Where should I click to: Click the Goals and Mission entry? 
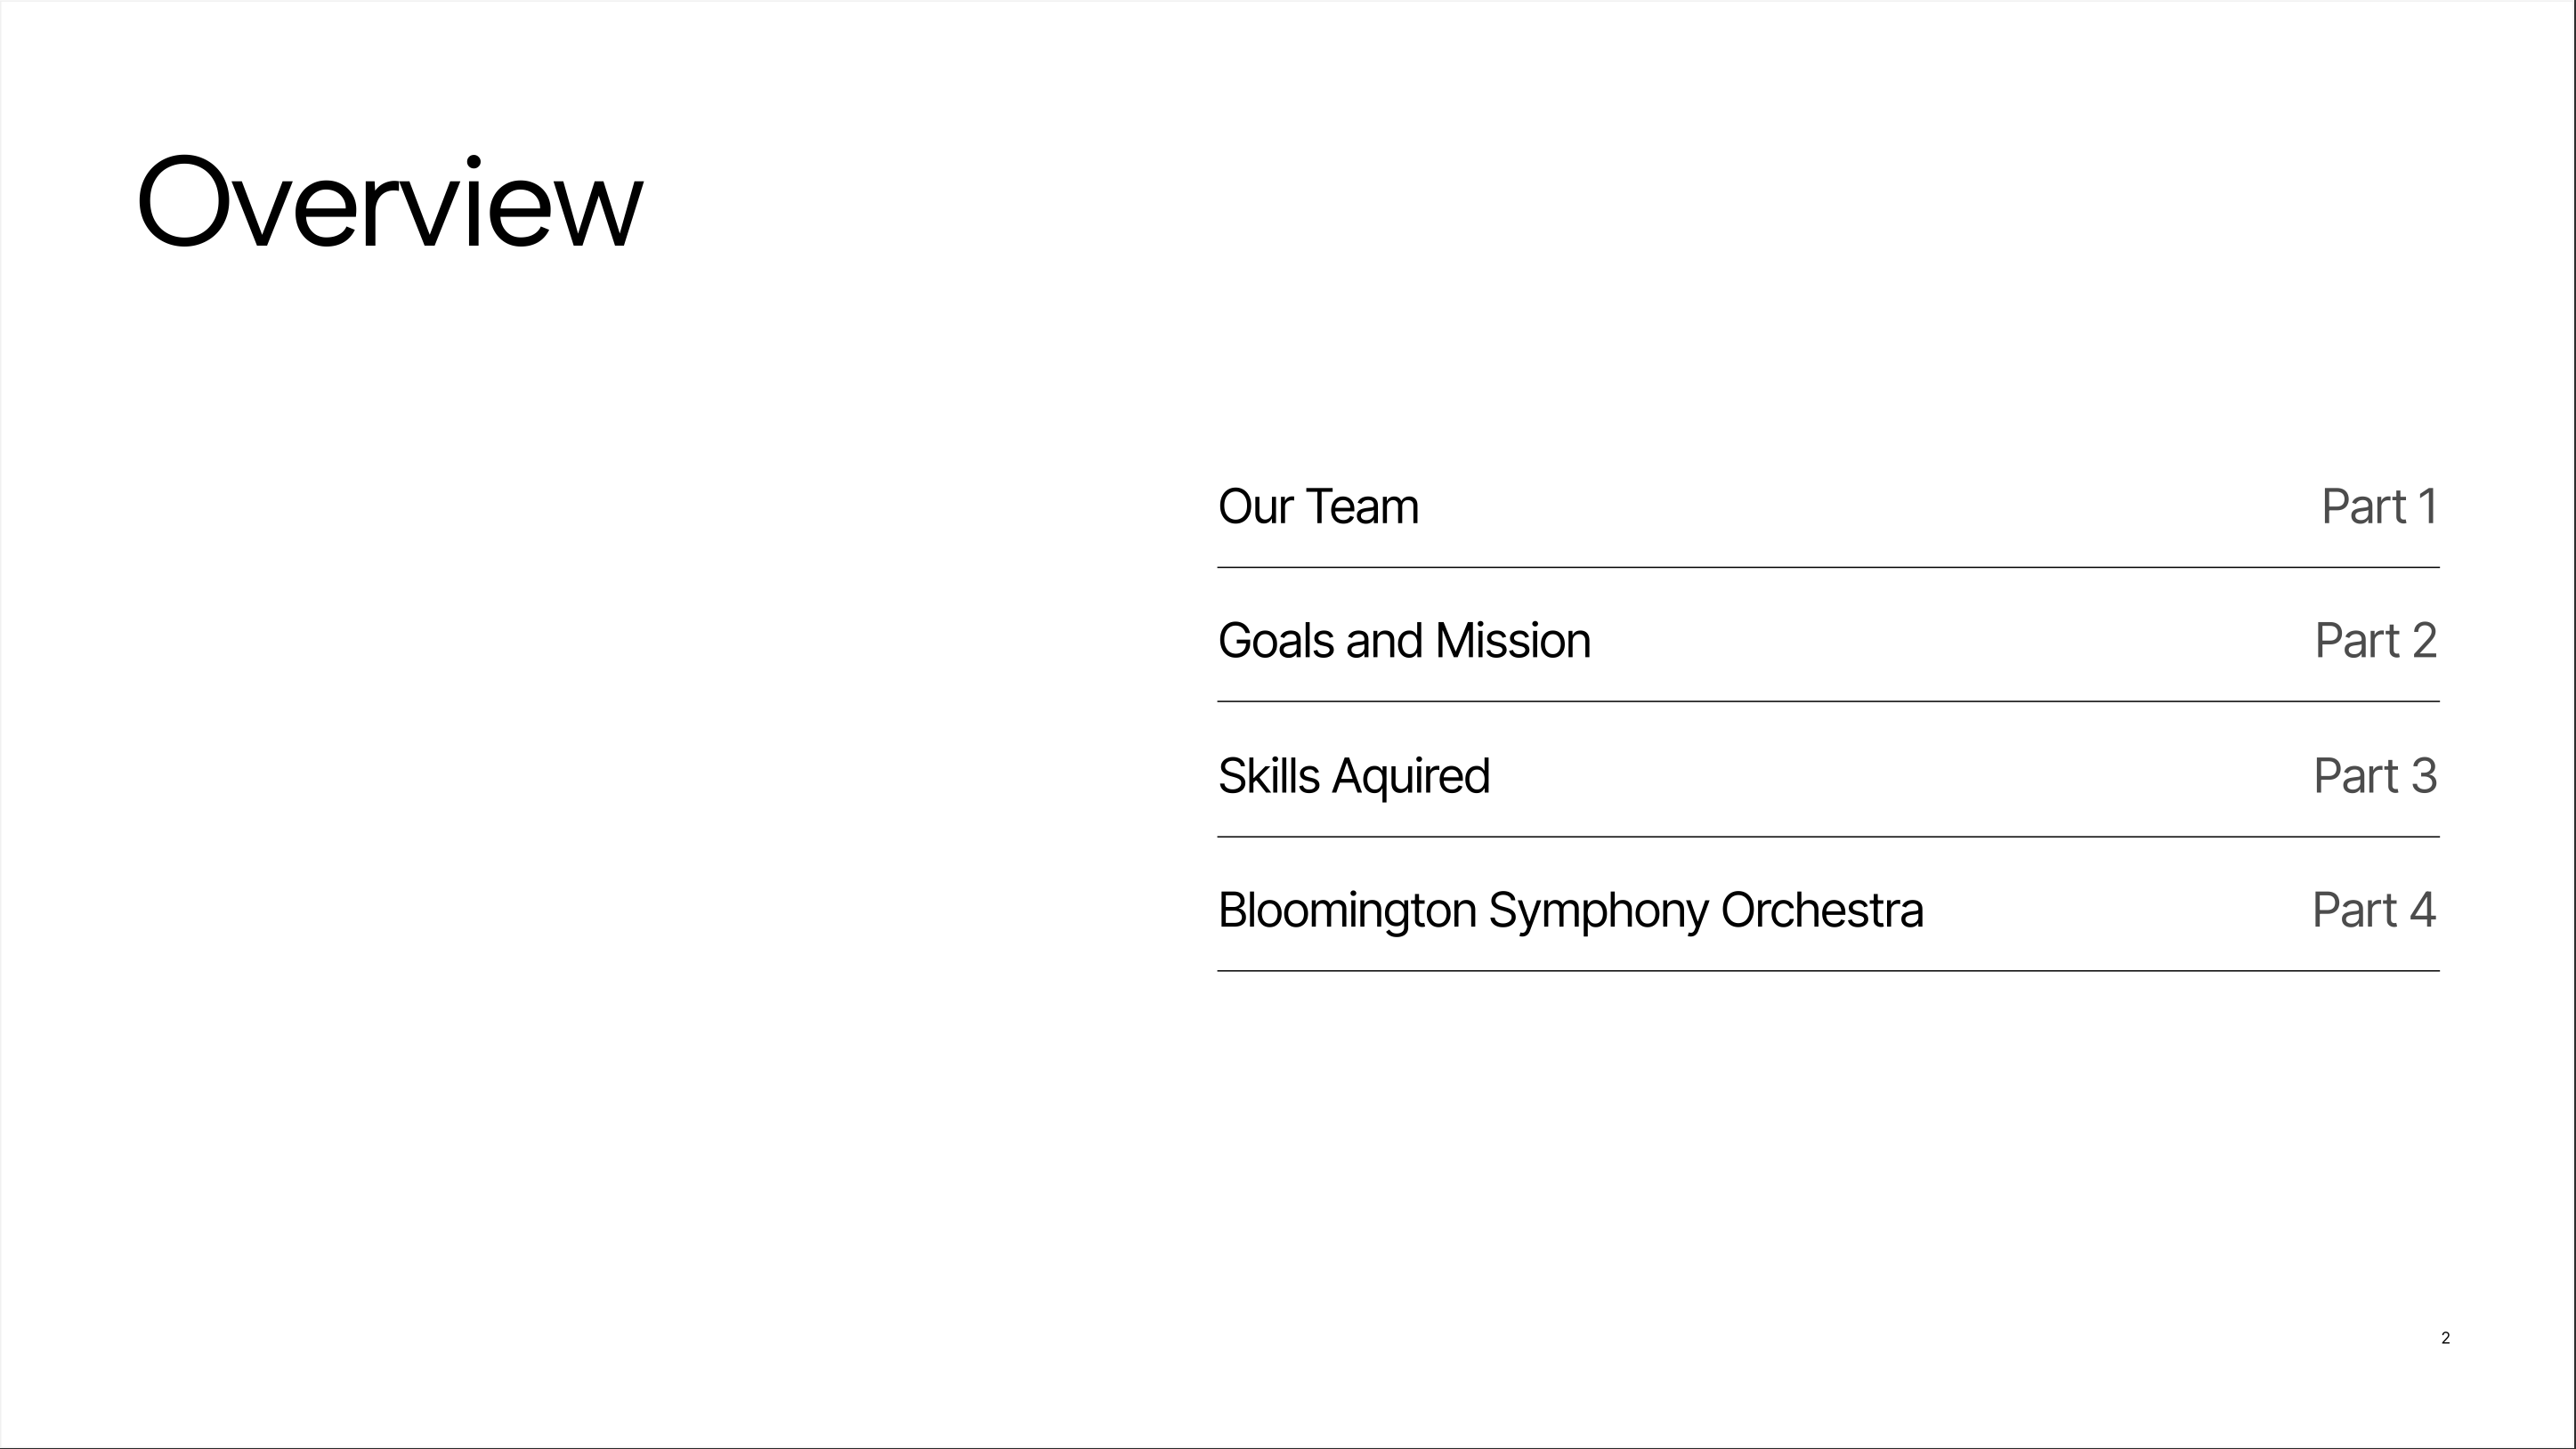(1404, 641)
